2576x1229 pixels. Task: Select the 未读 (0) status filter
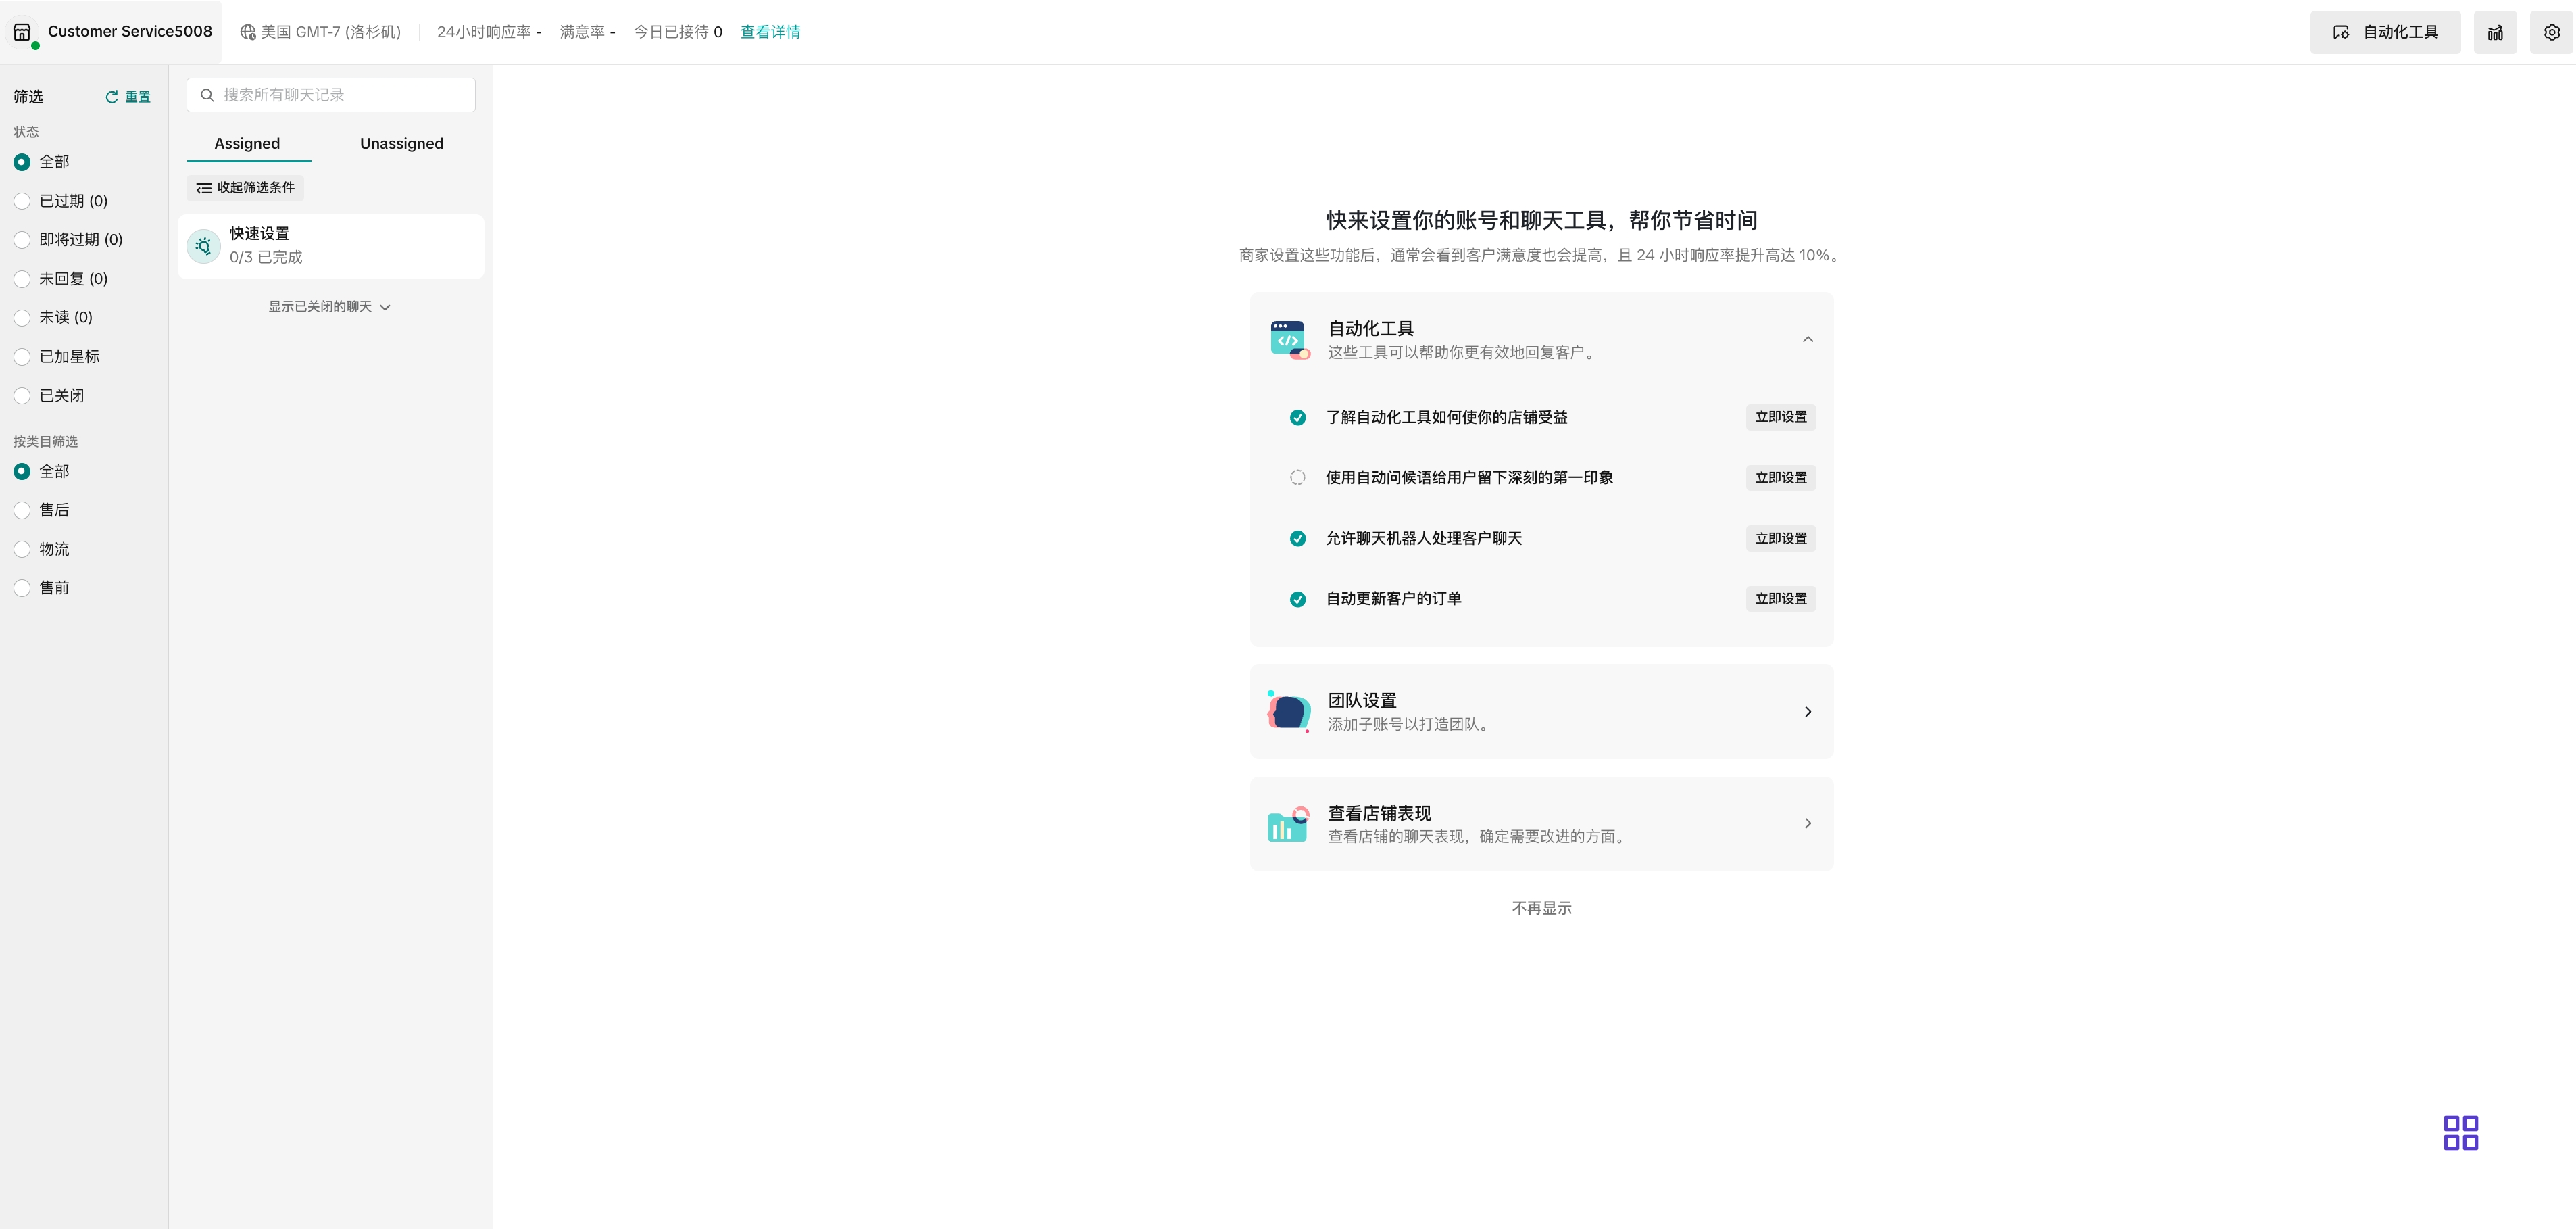click(x=22, y=318)
